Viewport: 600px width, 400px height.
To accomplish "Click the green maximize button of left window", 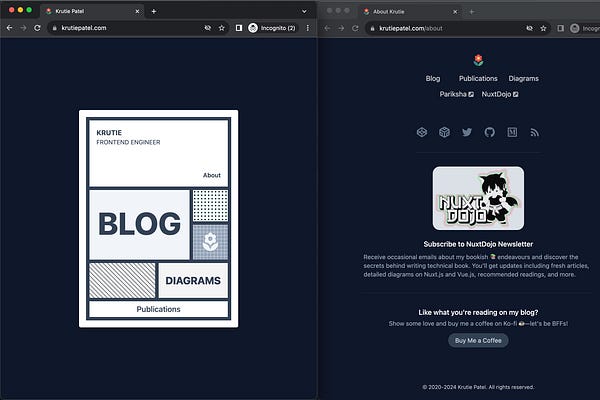I will point(29,10).
